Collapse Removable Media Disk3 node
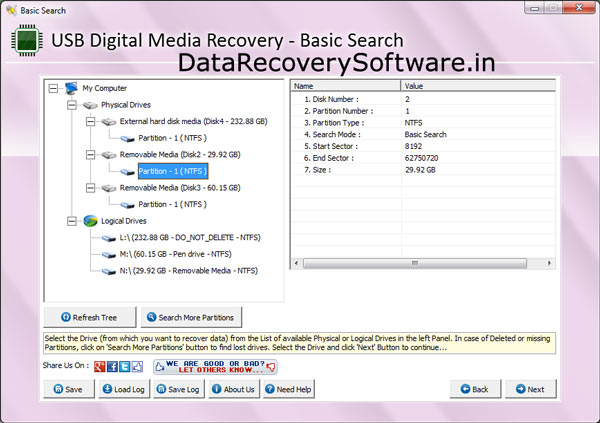600x423 pixels. click(90, 188)
